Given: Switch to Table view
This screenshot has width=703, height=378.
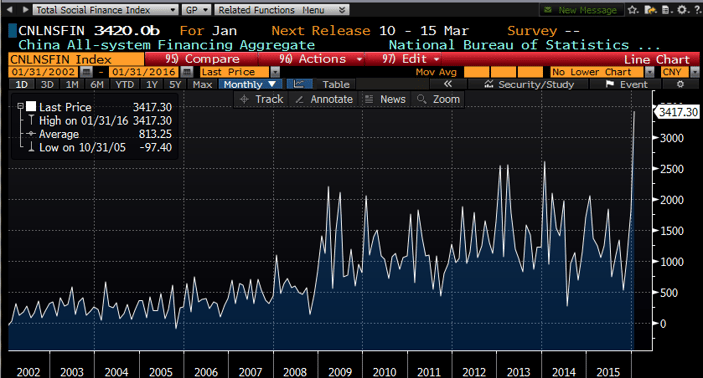Looking at the screenshot, I should click(336, 84).
